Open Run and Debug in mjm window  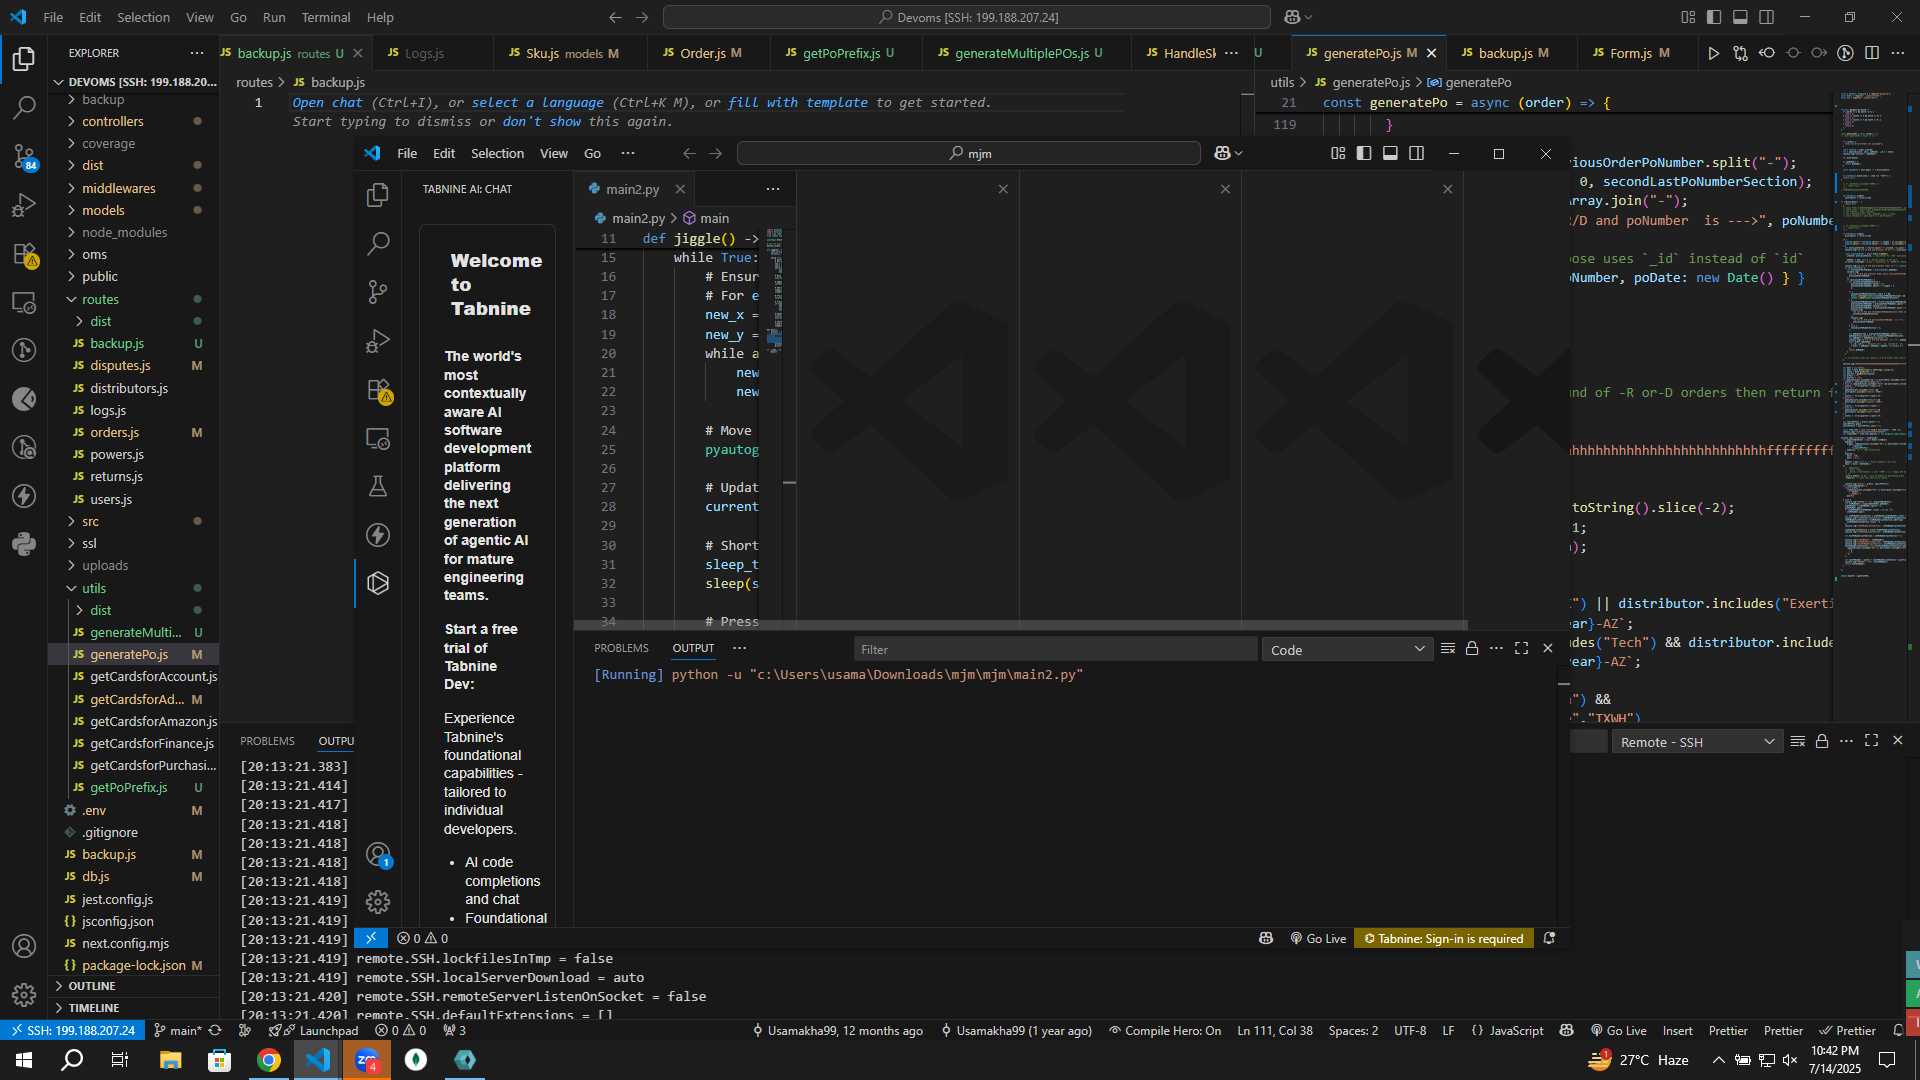pos(378,341)
